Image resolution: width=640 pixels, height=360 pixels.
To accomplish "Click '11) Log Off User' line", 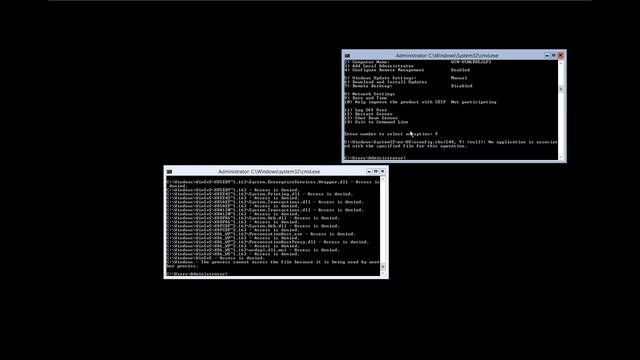I will [x=366, y=110].
